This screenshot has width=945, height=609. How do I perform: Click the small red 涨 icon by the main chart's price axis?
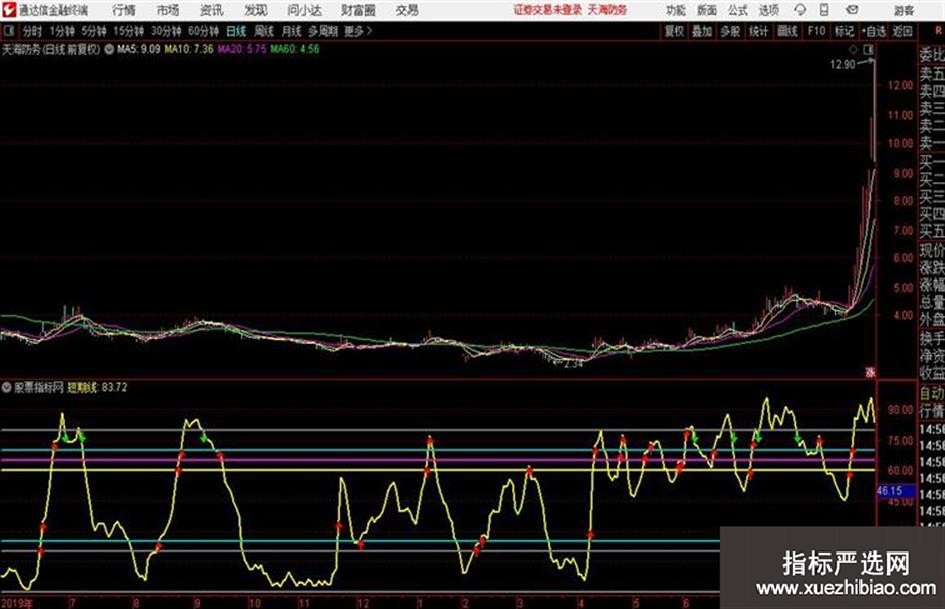tap(870, 373)
